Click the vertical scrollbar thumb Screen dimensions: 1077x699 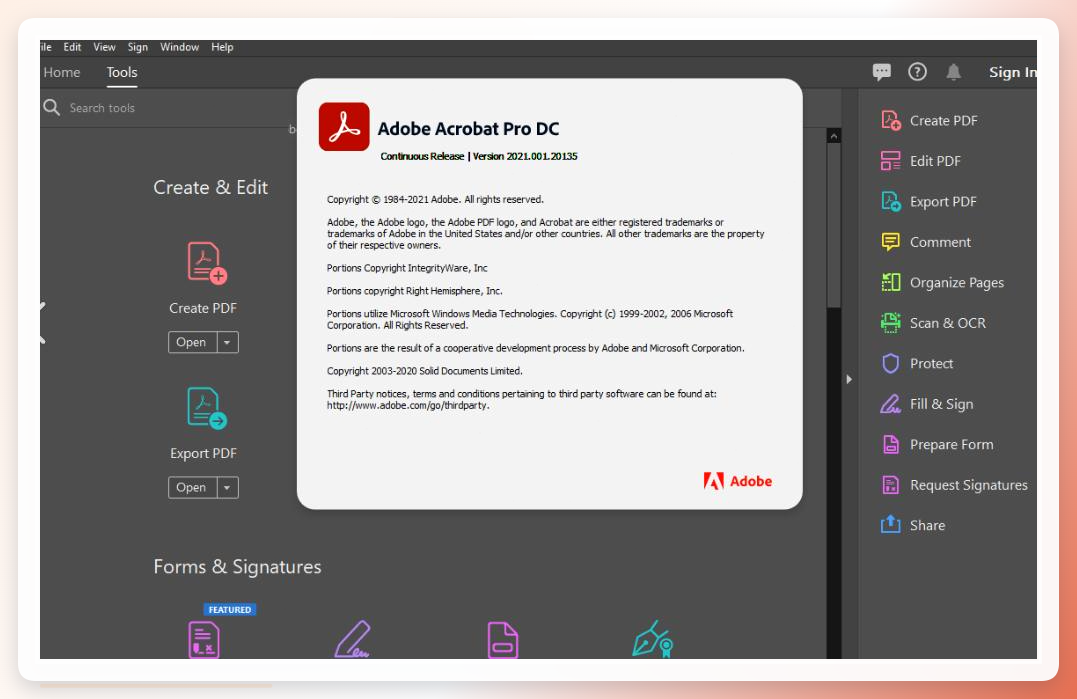click(834, 225)
